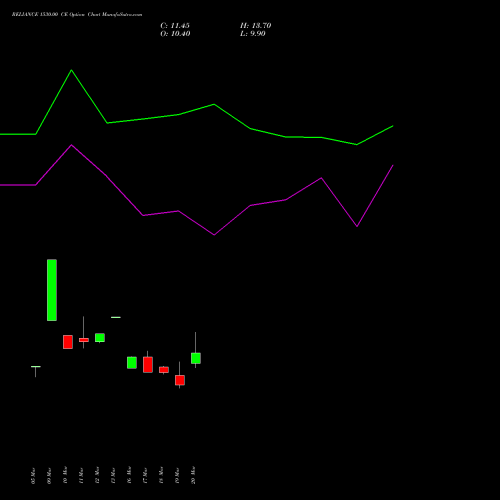Click the doji candle for 05 Mar
Viewport: 500px width, 500px height.
click(36, 367)
